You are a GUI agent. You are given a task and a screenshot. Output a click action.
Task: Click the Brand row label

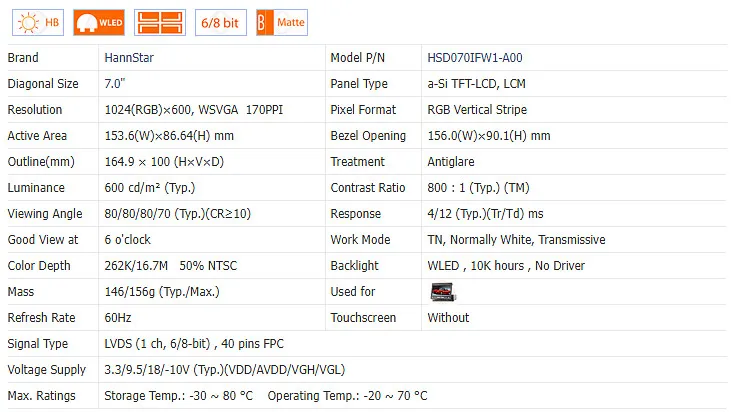coord(23,58)
